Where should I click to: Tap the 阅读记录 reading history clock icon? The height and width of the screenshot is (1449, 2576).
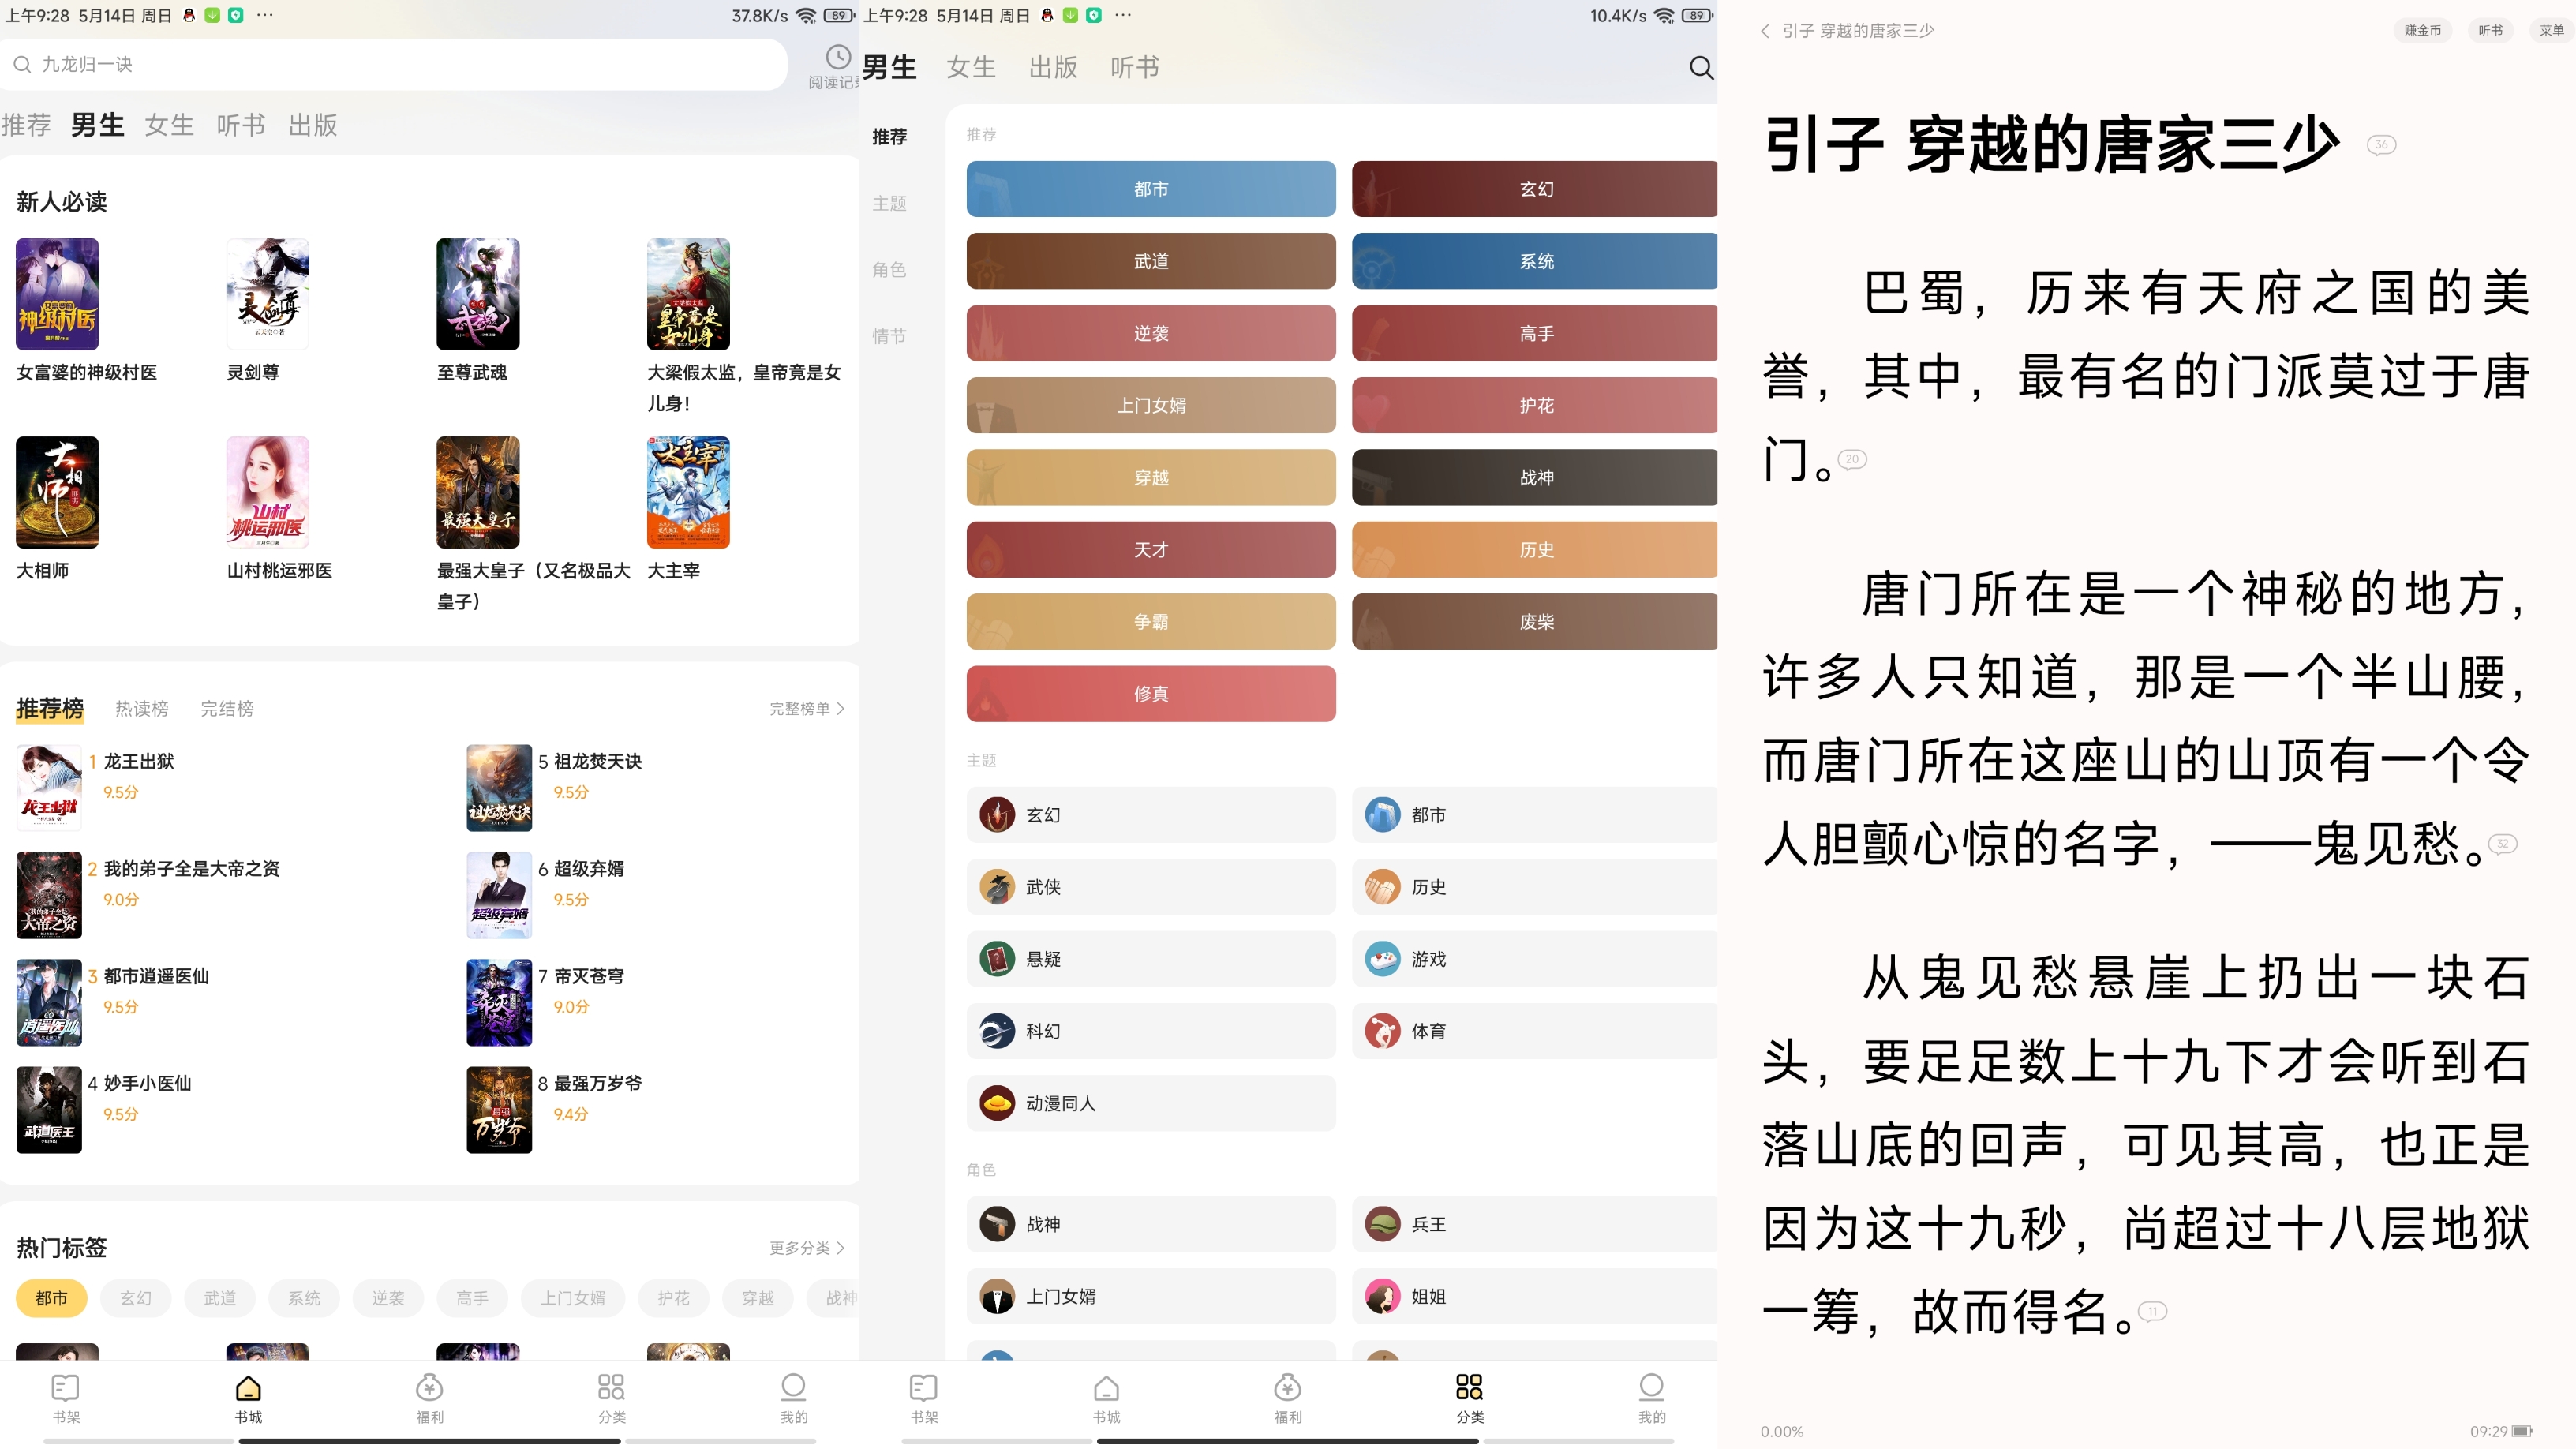838,57
